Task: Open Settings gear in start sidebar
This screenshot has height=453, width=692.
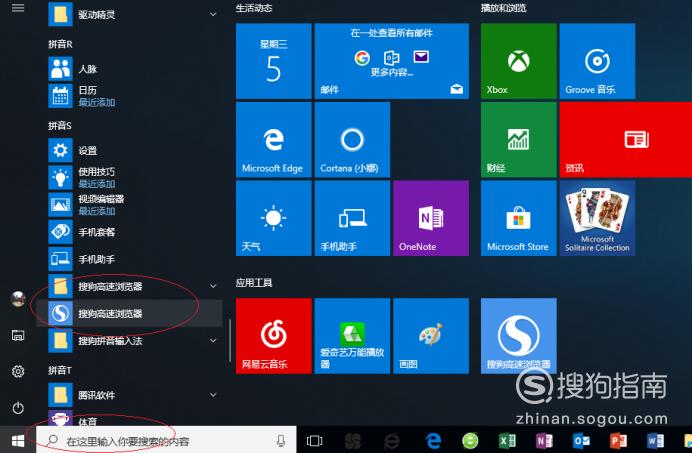Action: coord(18,372)
